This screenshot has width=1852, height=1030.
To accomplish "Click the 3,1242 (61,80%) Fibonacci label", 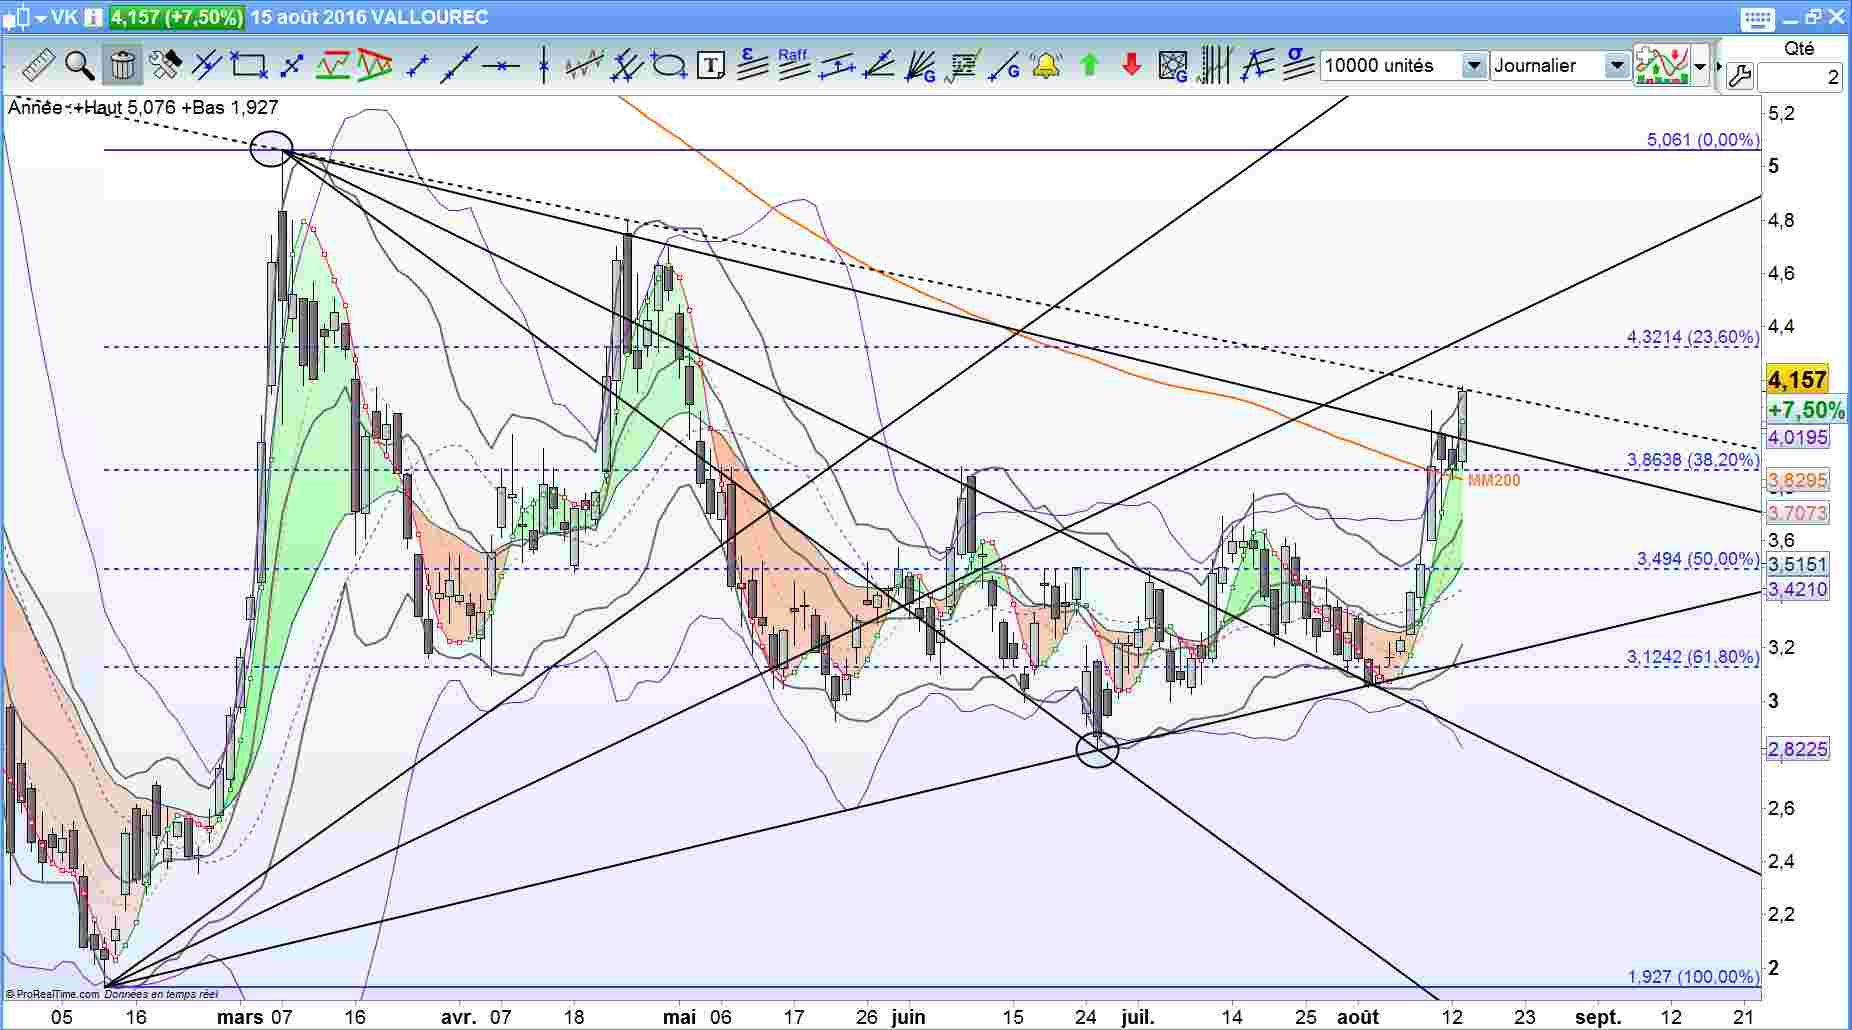I will pyautogui.click(x=1692, y=657).
